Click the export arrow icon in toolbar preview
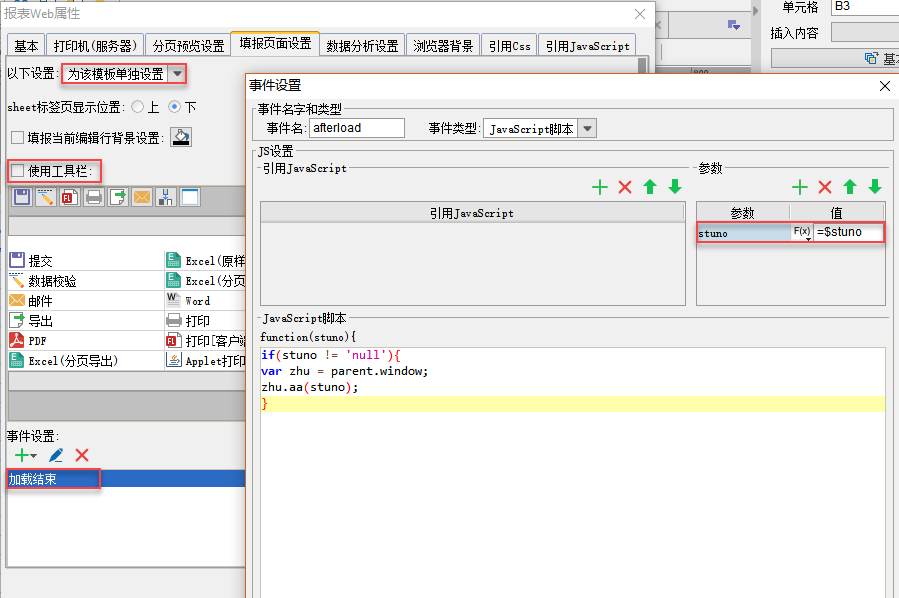The width and height of the screenshot is (899, 598). point(118,197)
